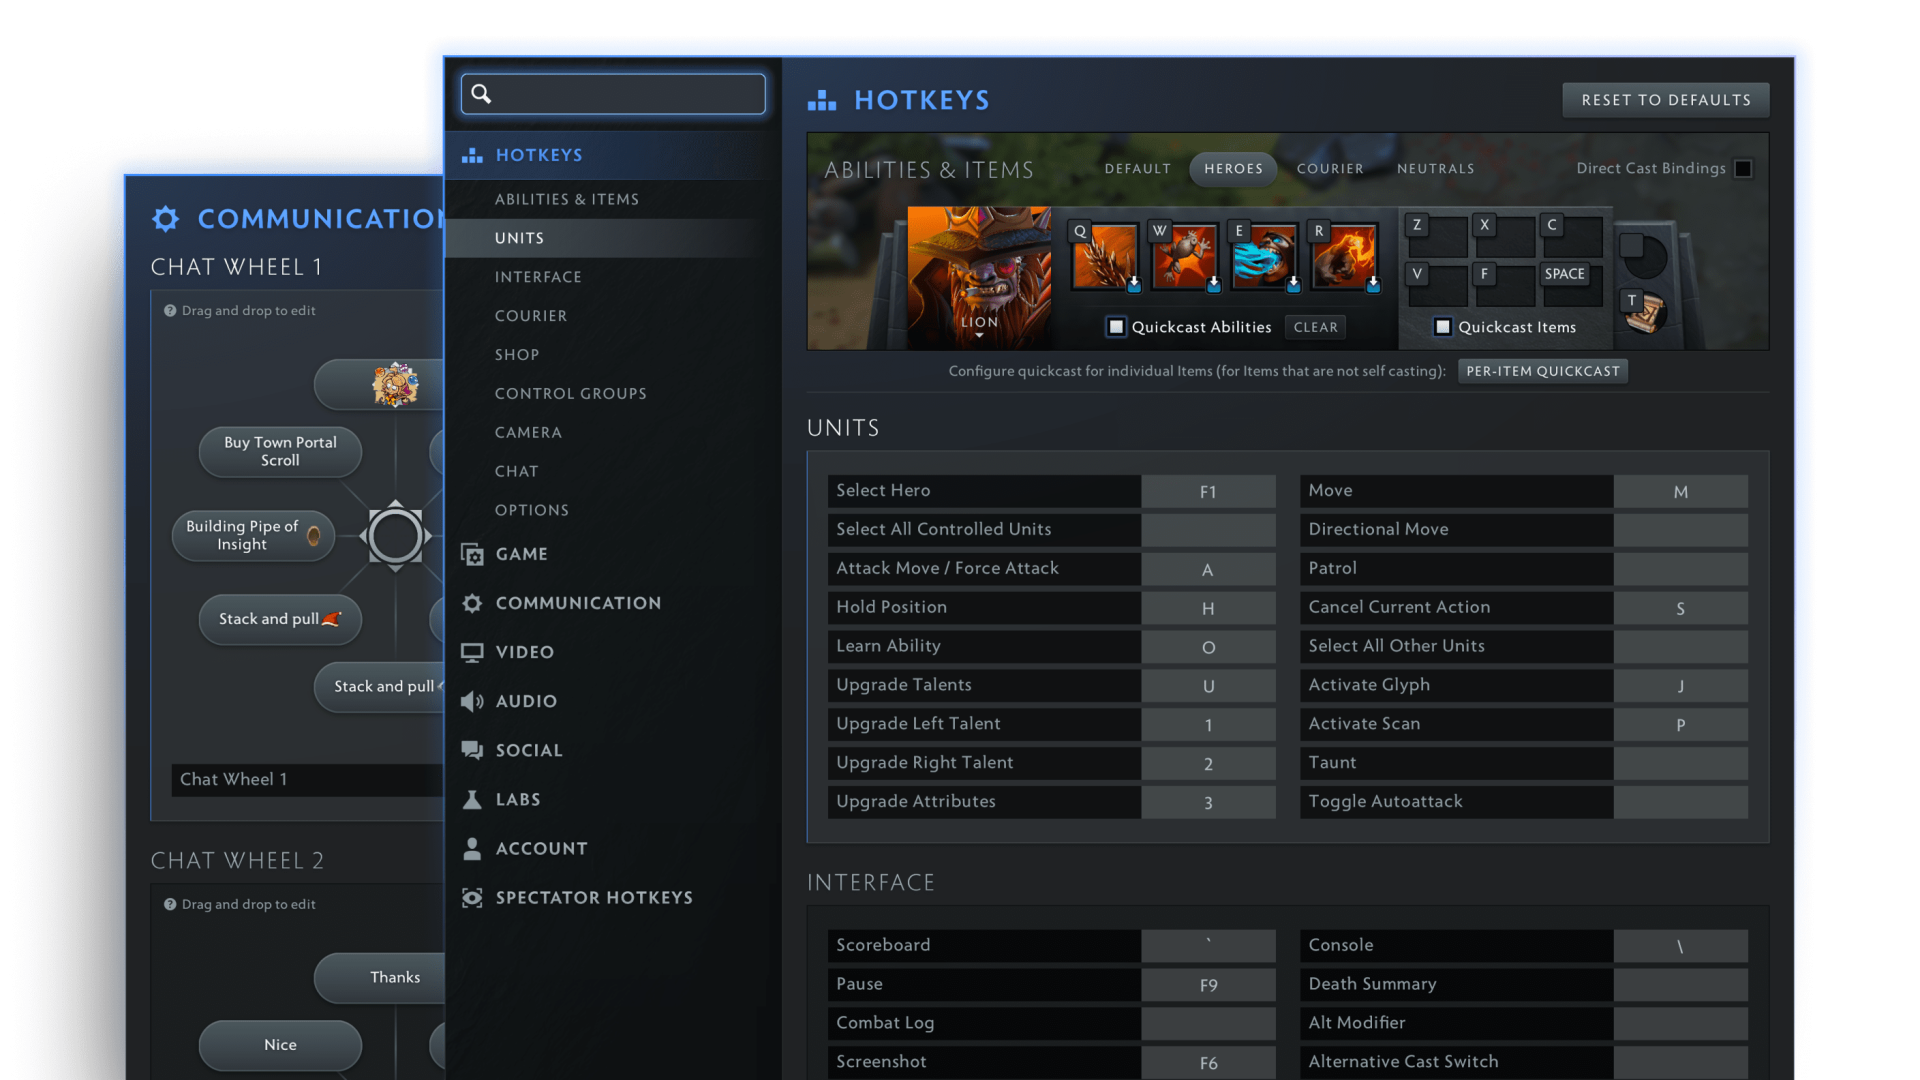Click the Game section icon in sidebar
The height and width of the screenshot is (1080, 1920).
[x=472, y=554]
